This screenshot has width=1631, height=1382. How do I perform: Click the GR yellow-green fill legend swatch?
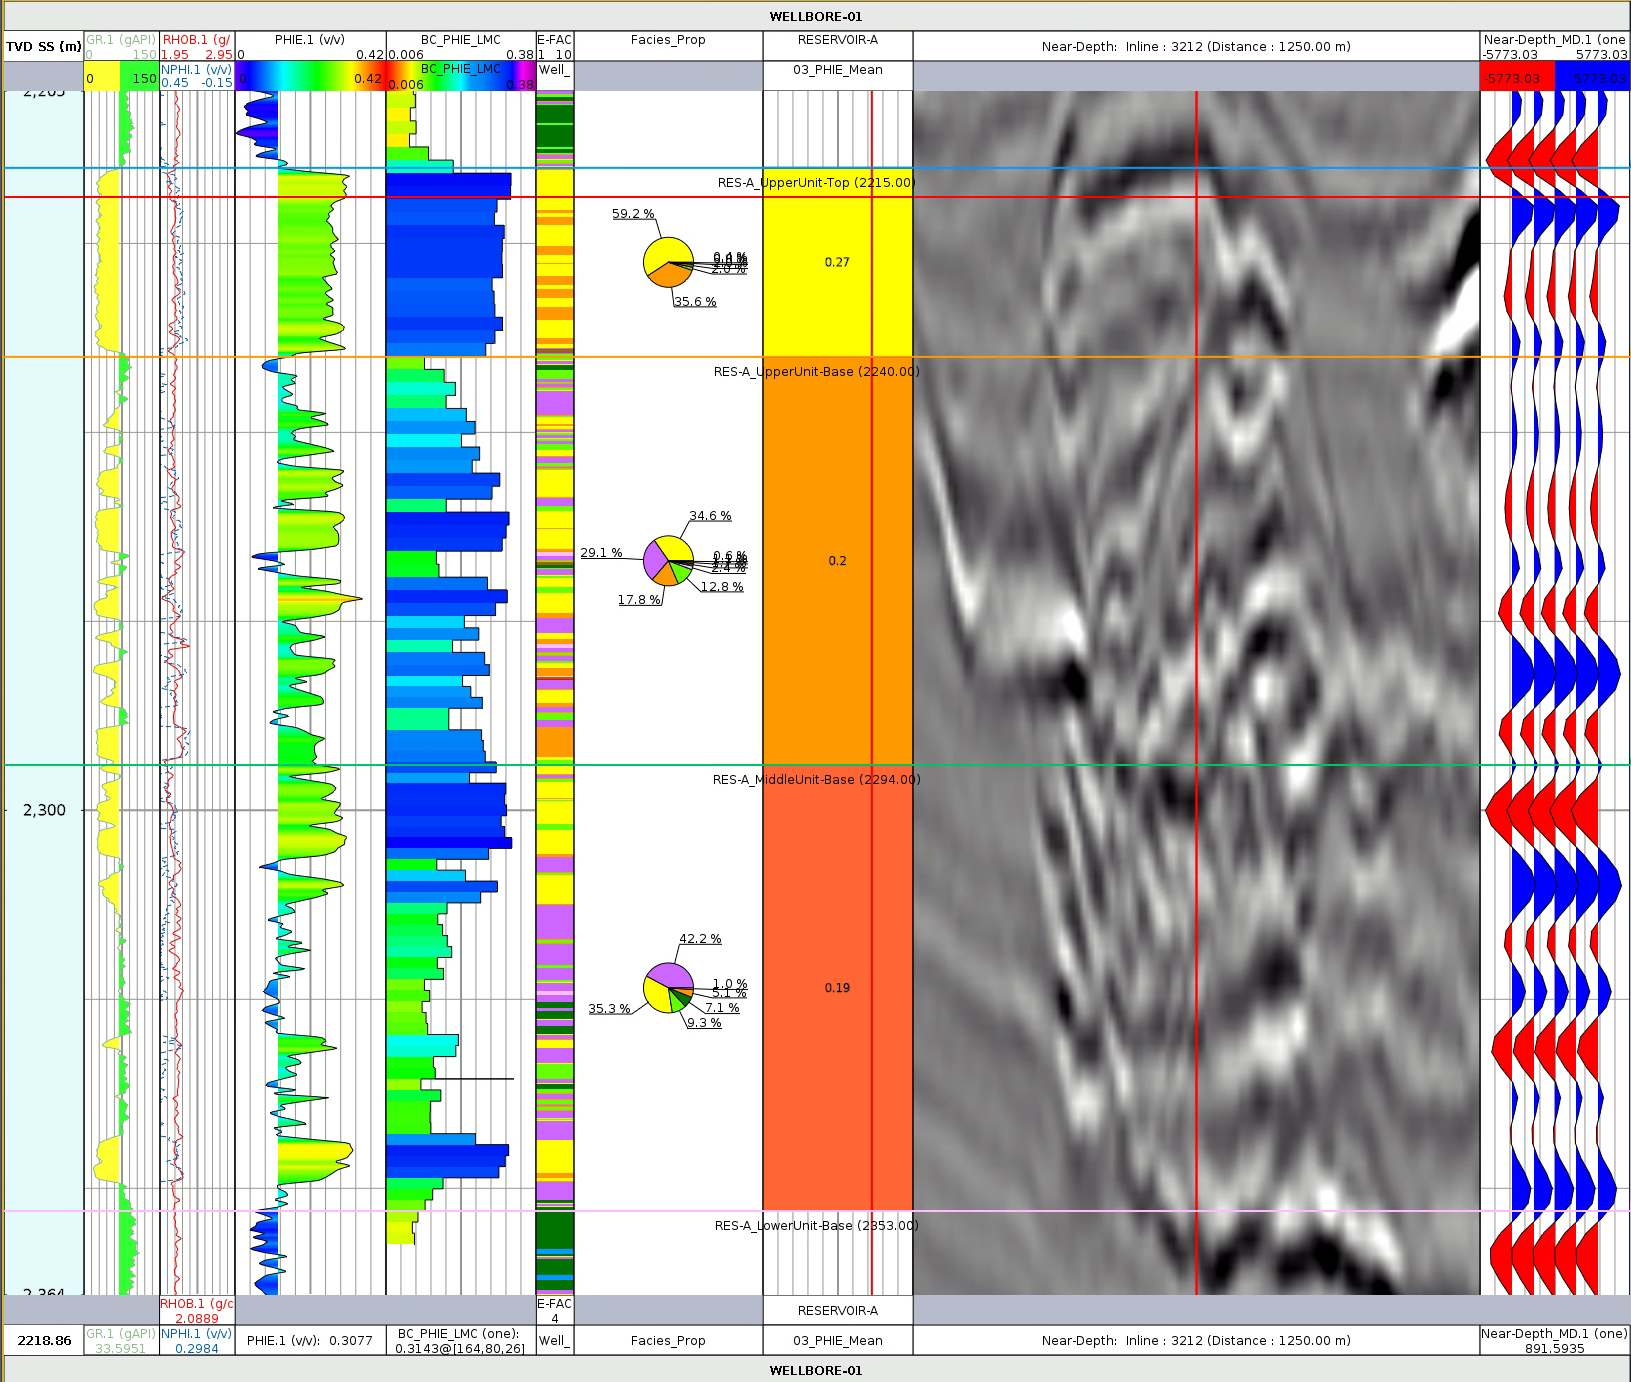(121, 78)
